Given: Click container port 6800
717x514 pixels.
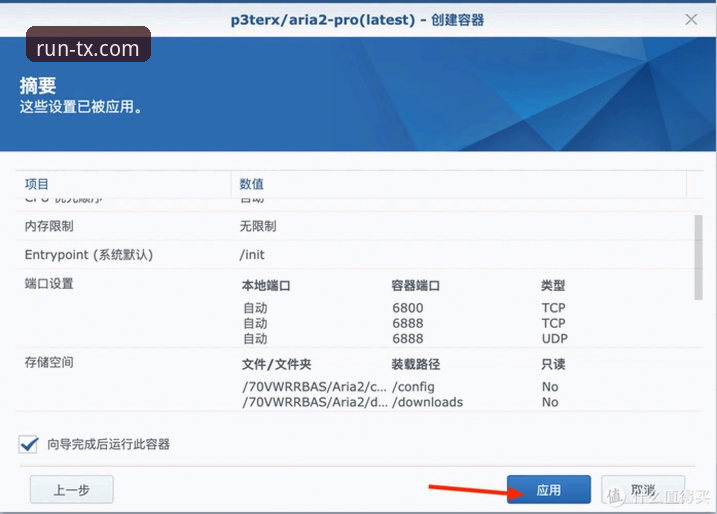Looking at the screenshot, I should click(x=407, y=308).
